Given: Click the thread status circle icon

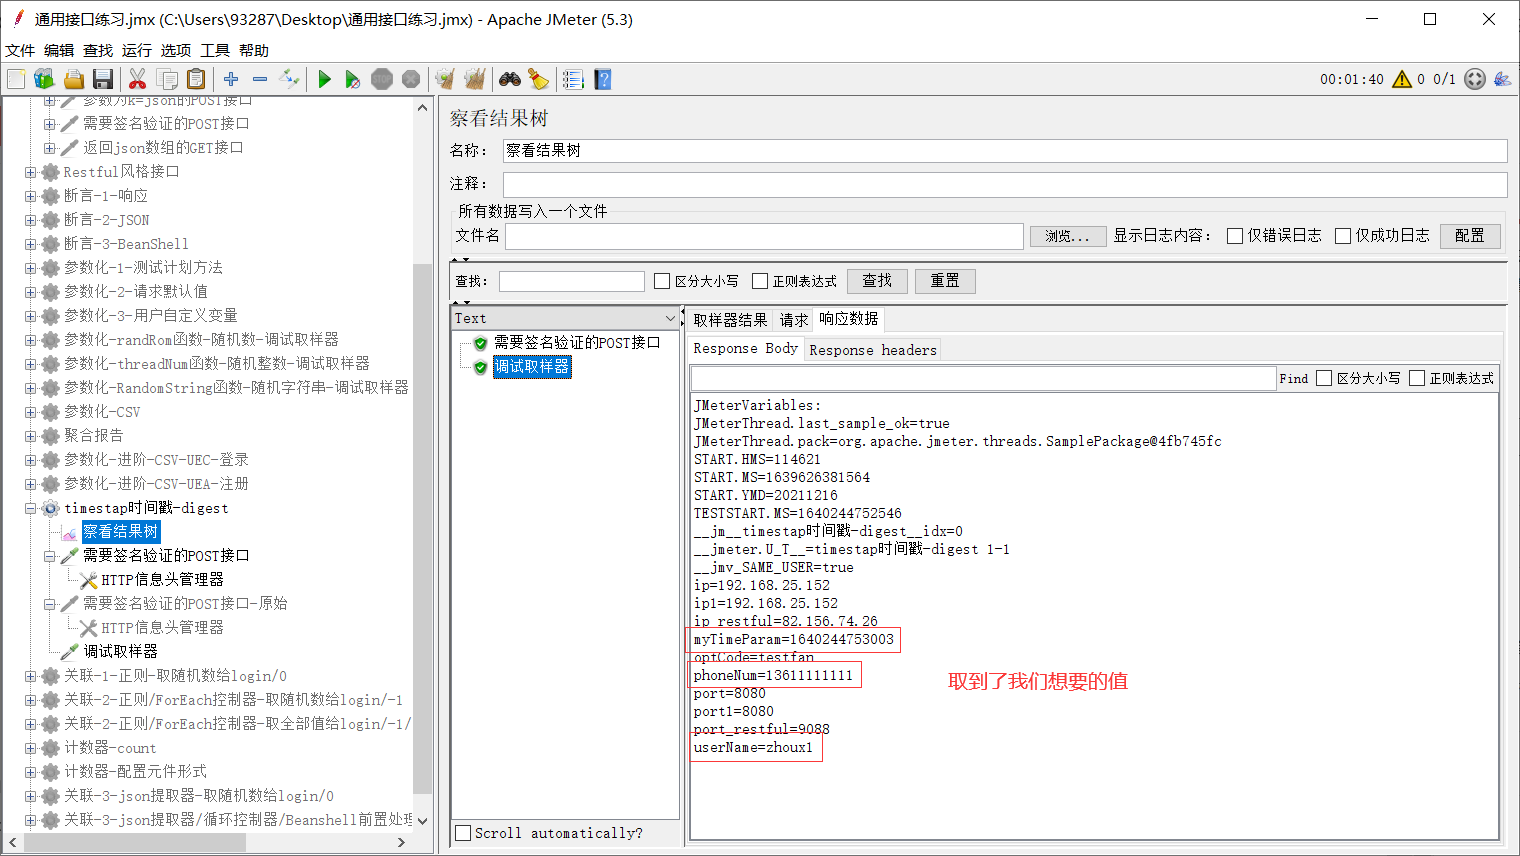Looking at the screenshot, I should (1475, 79).
